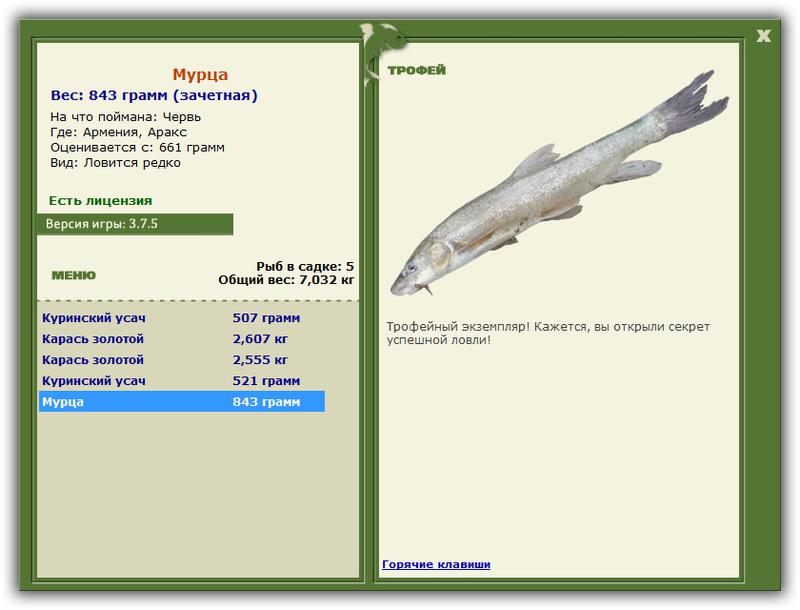This screenshot has width=800, height=610.
Task: Click the 843 грамм value in list
Action: tap(266, 402)
